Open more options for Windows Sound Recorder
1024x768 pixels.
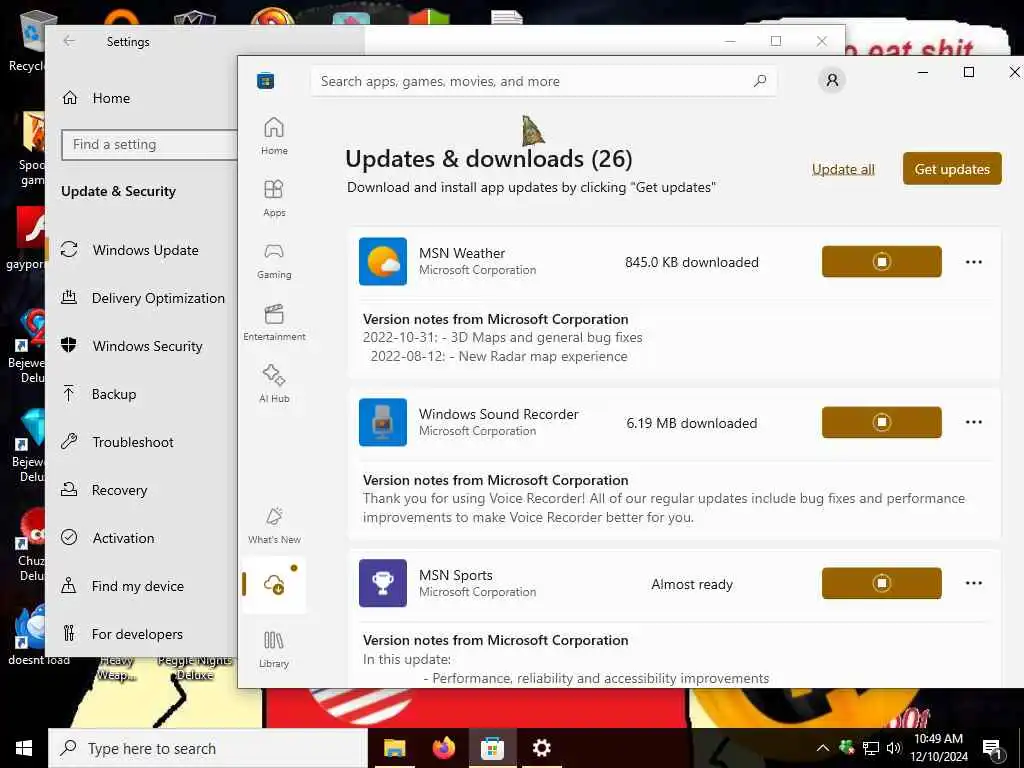coord(974,422)
